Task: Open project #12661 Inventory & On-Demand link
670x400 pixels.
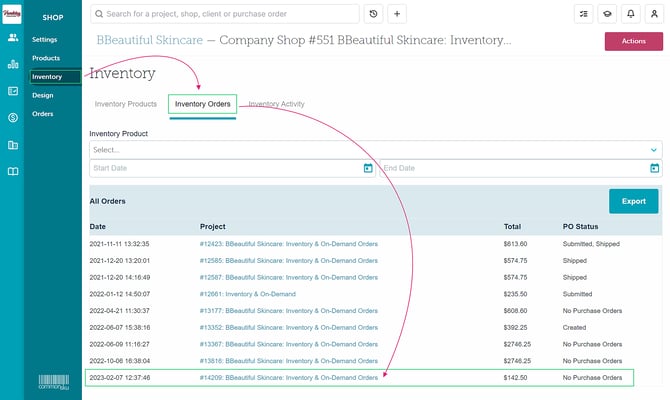Action: click(x=248, y=294)
